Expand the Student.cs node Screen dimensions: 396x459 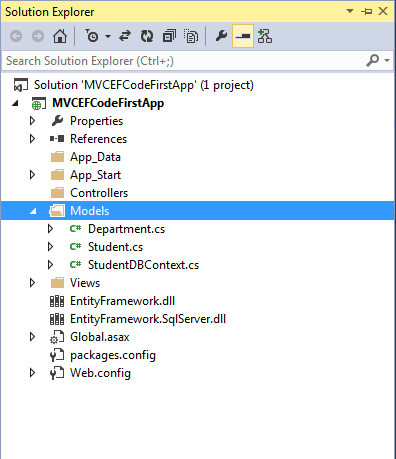coord(50,247)
